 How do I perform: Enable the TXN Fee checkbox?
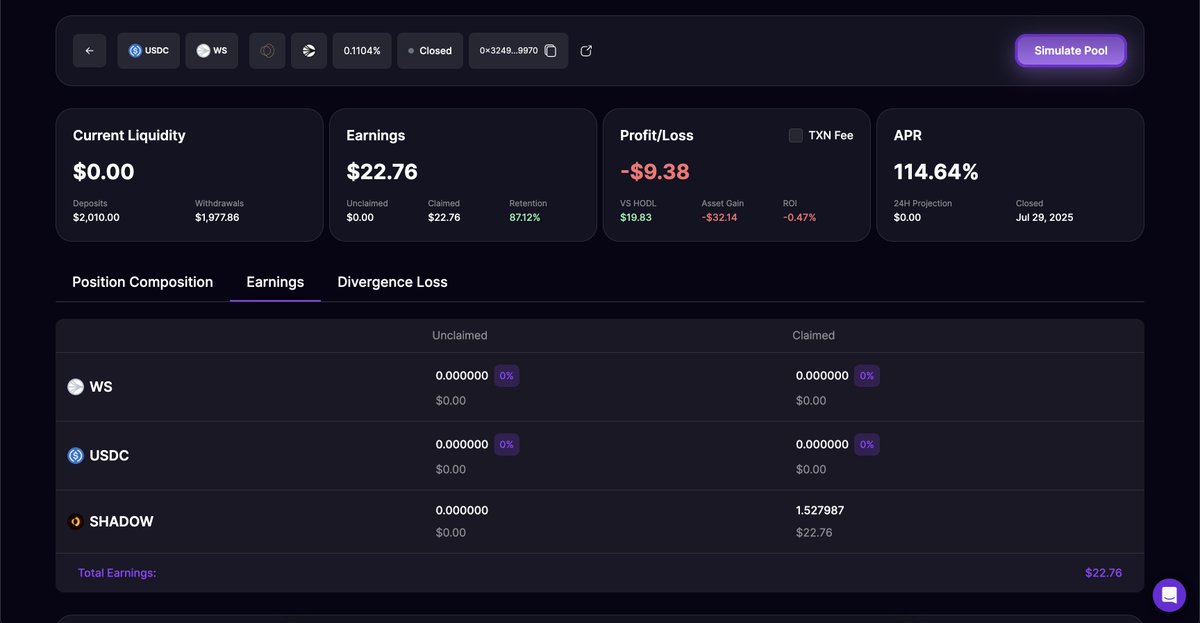pos(796,135)
